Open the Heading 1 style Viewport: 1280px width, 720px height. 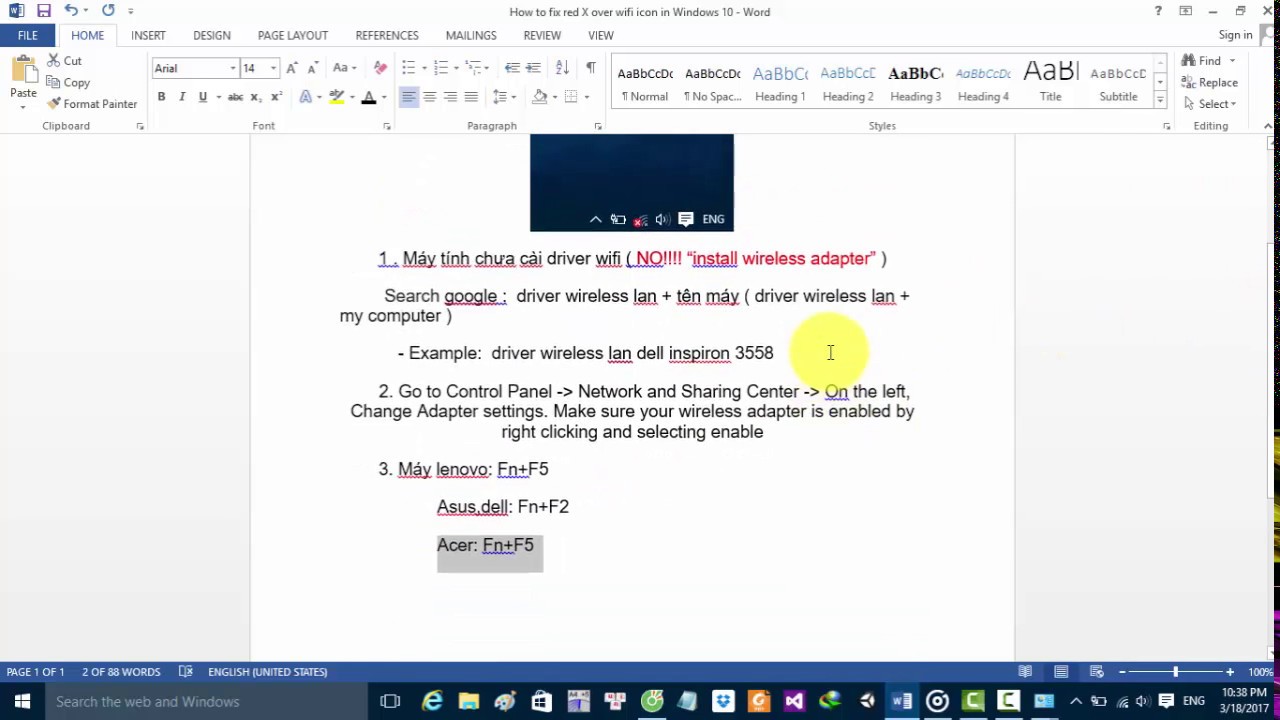click(x=780, y=80)
